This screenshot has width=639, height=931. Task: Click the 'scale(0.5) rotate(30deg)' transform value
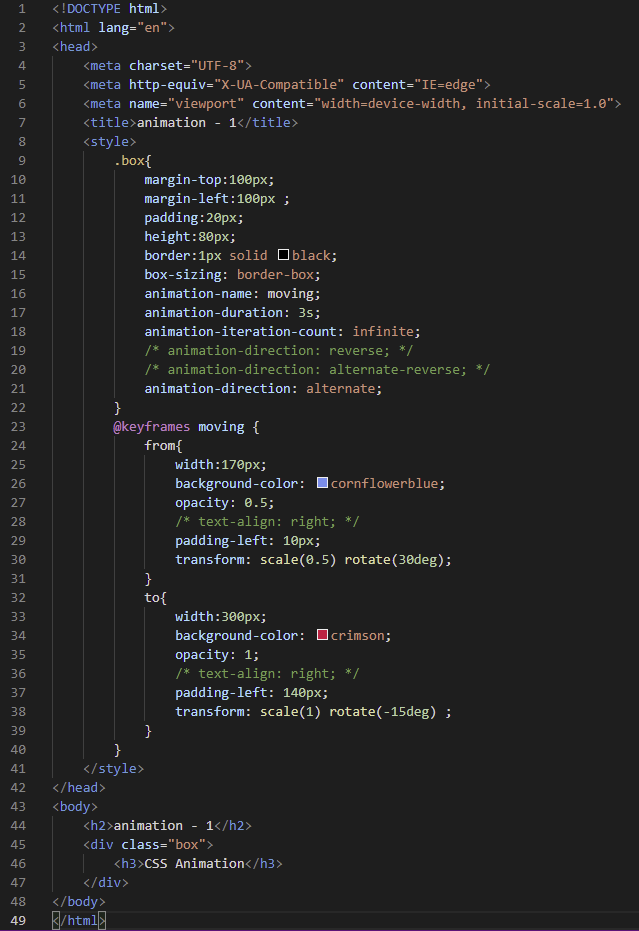tap(352, 559)
